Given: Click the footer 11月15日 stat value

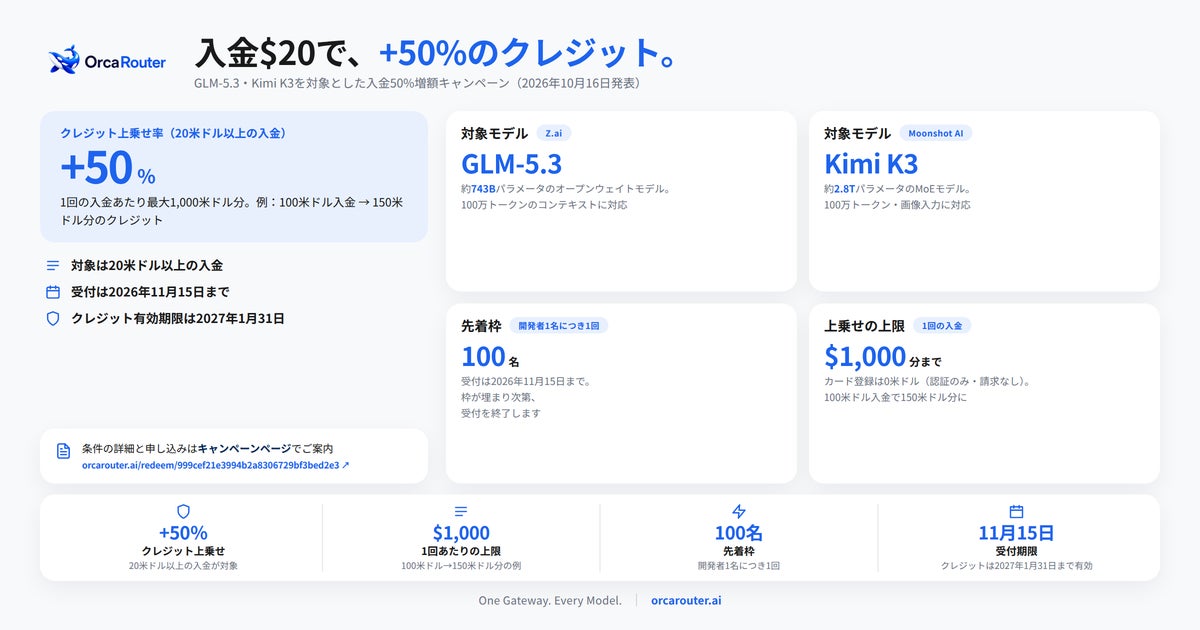Looking at the screenshot, I should coord(1016,533).
